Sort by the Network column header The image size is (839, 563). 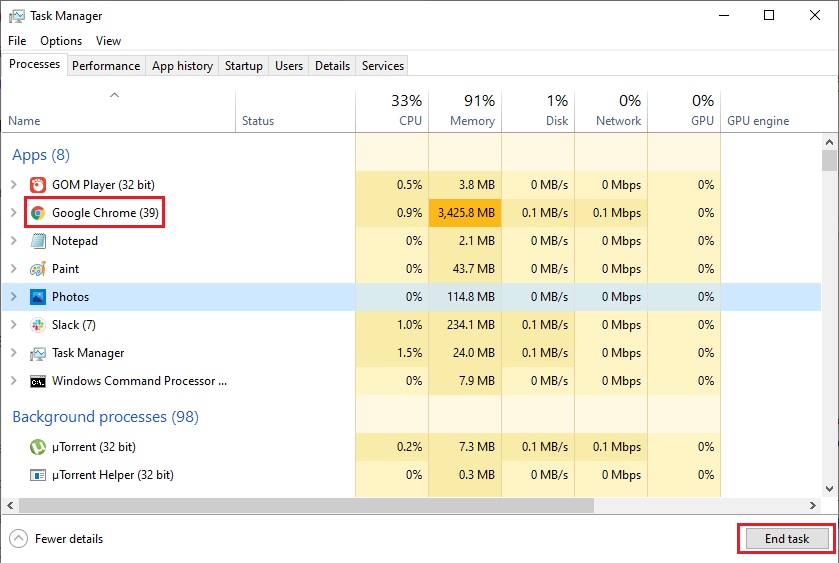click(611, 111)
